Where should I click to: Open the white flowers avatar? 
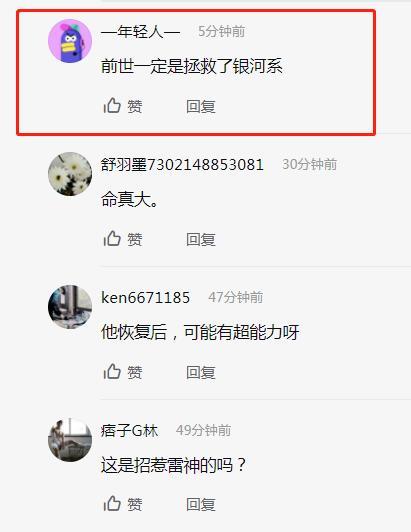tap(70, 174)
